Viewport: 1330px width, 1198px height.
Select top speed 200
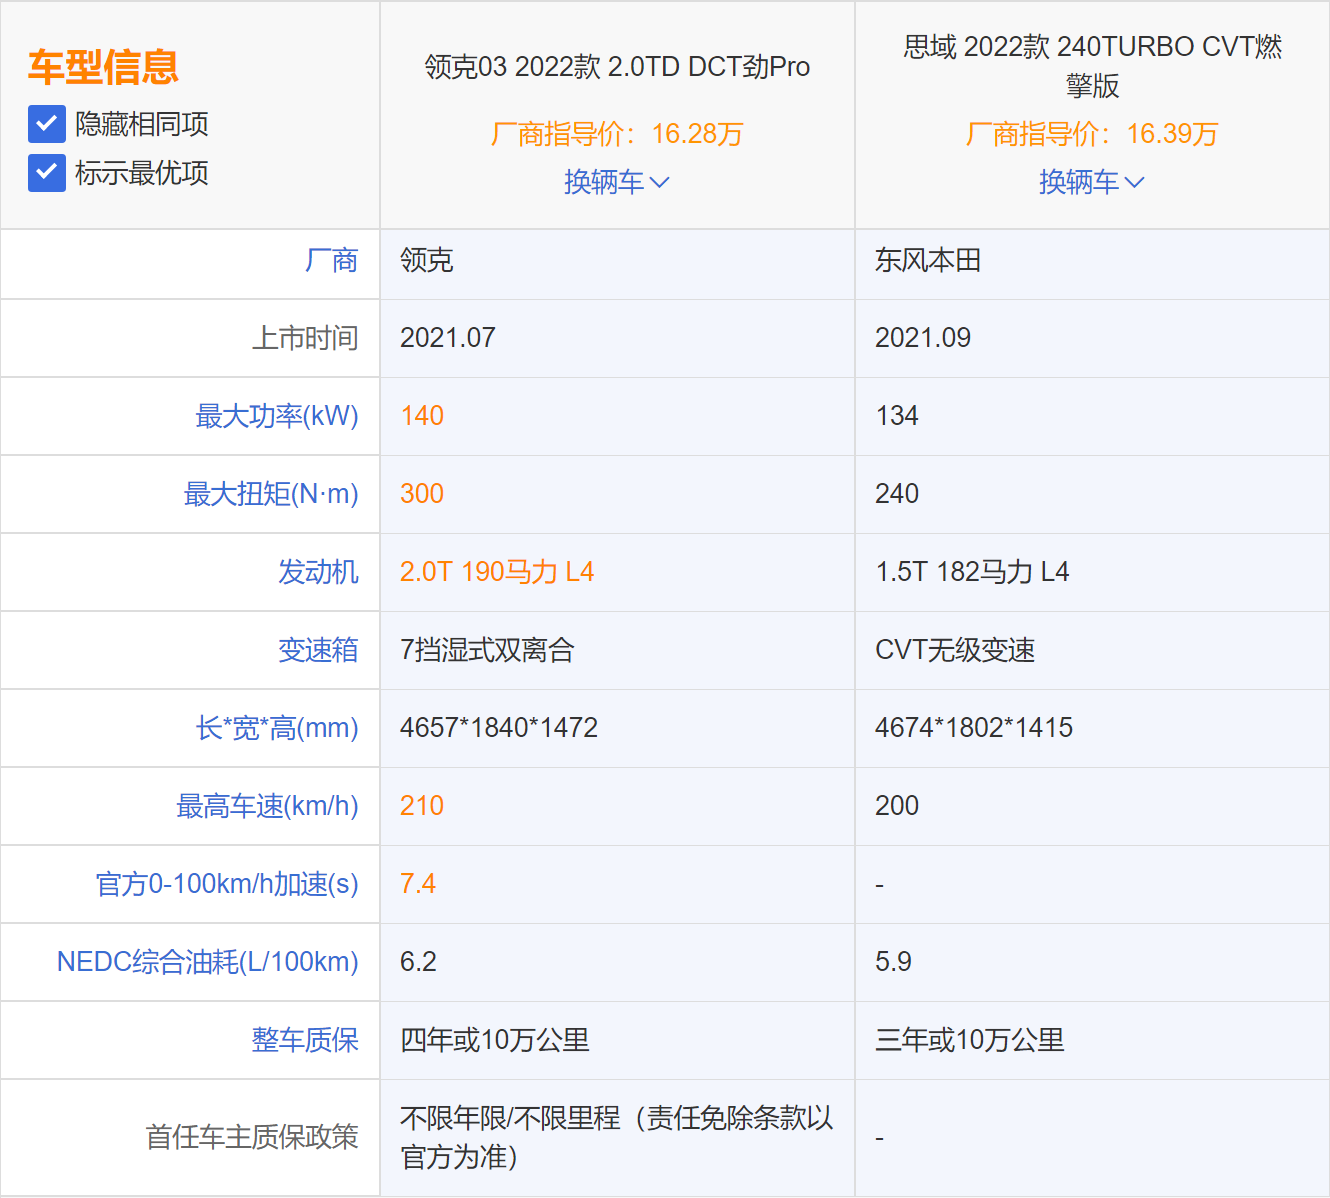897,806
